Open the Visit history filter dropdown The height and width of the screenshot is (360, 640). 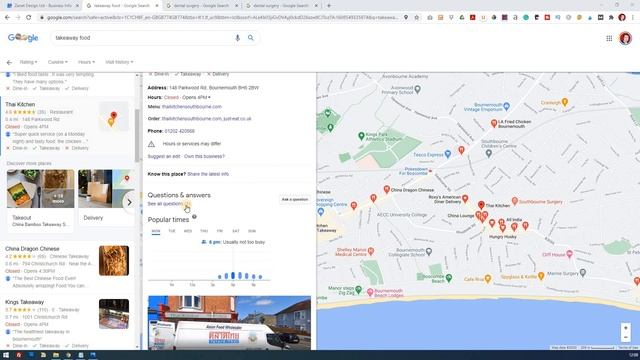pyautogui.click(x=119, y=62)
